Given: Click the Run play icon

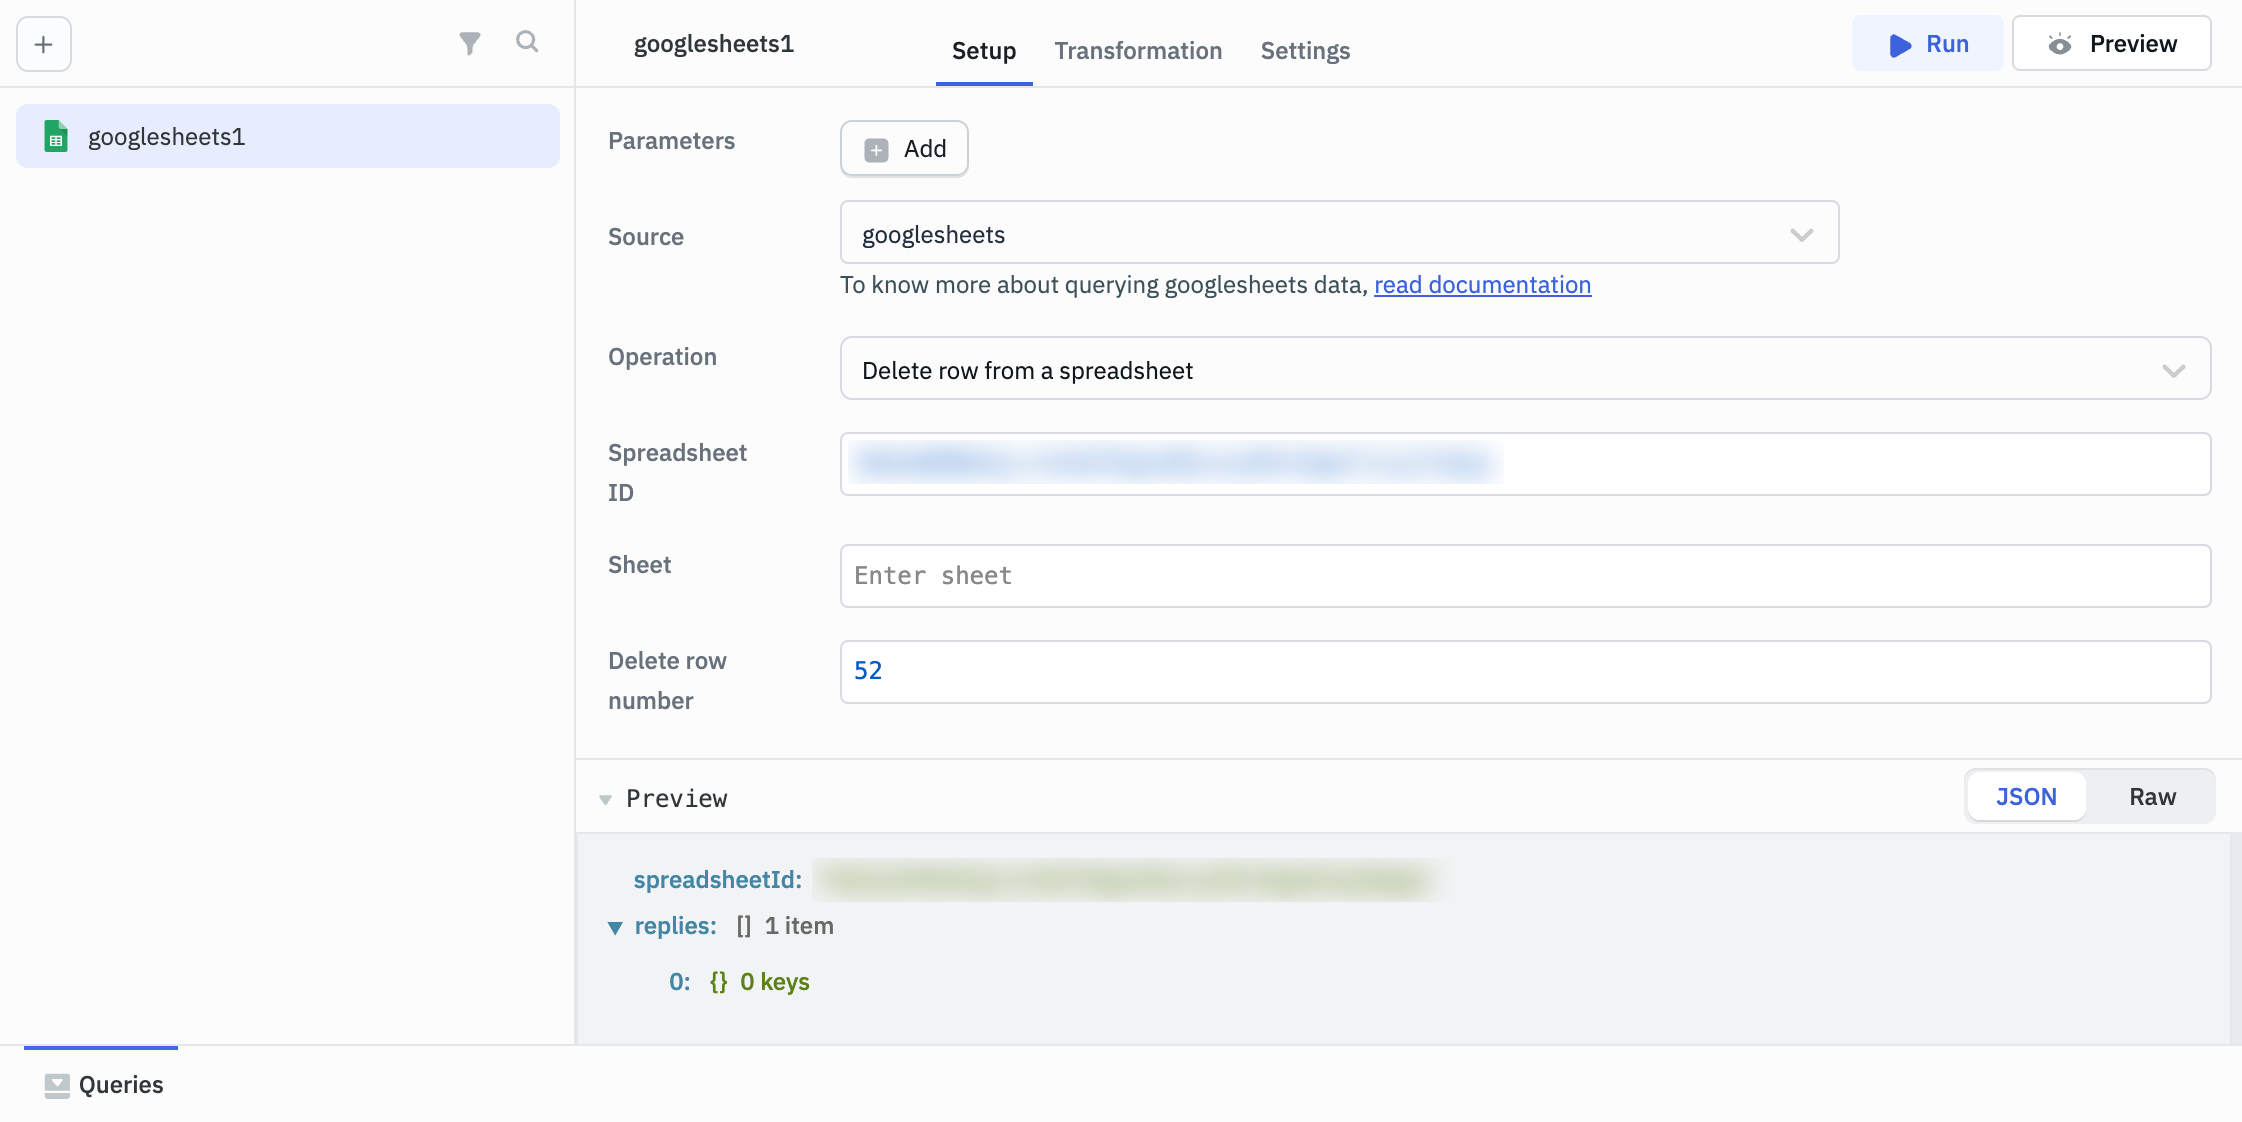Looking at the screenshot, I should coord(1899,45).
